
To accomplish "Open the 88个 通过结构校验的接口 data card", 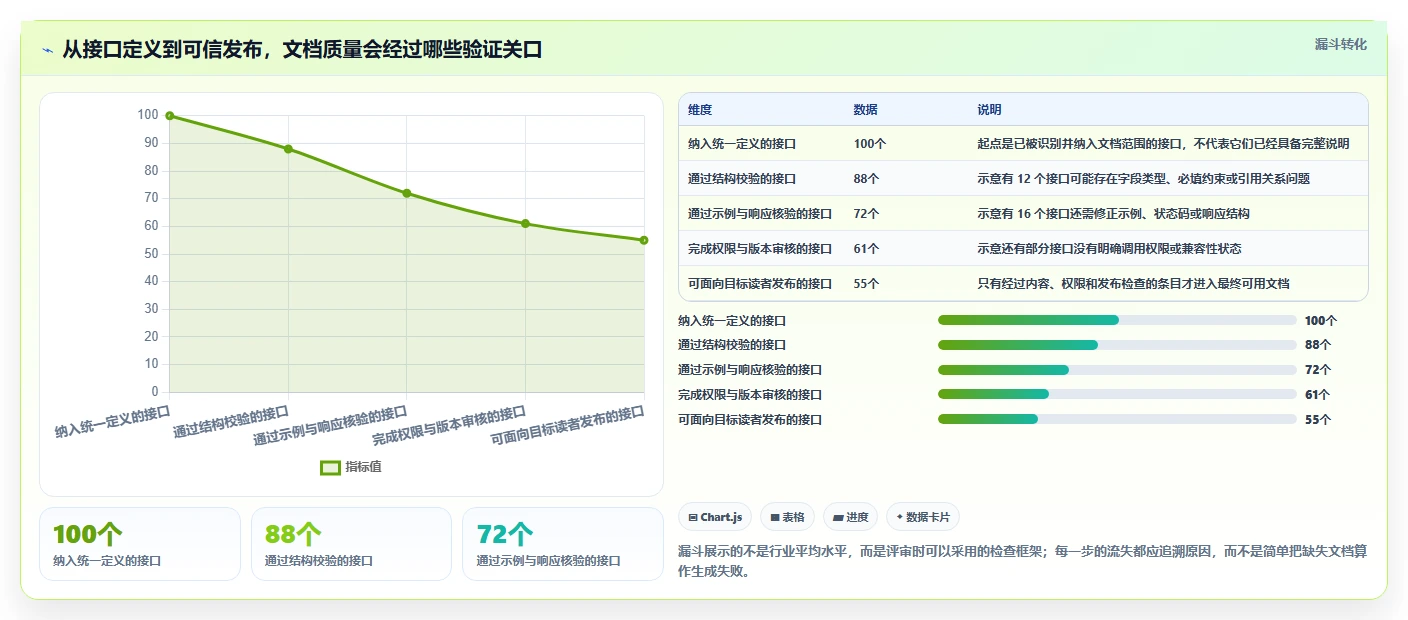I will (352, 544).
